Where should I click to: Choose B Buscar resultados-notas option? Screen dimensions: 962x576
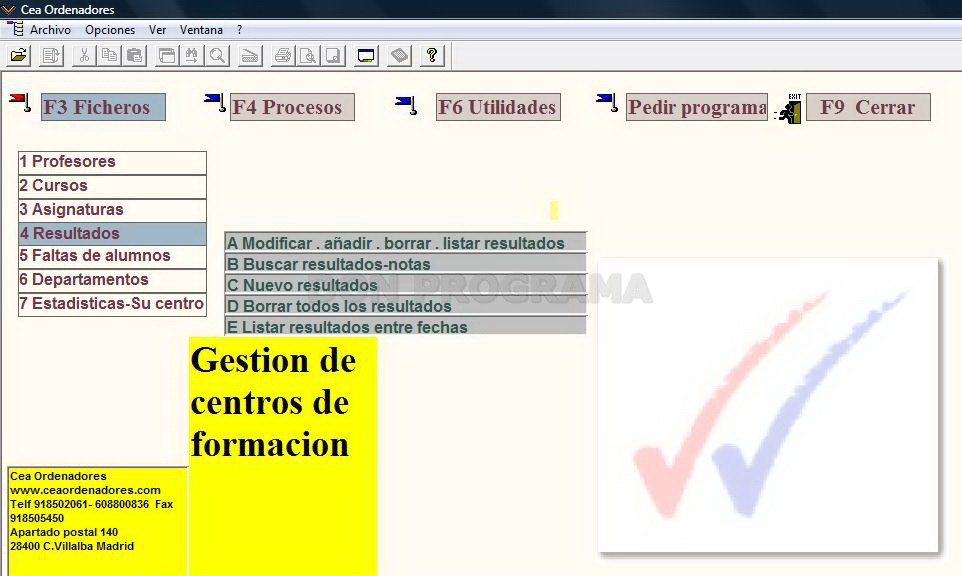pos(406,264)
